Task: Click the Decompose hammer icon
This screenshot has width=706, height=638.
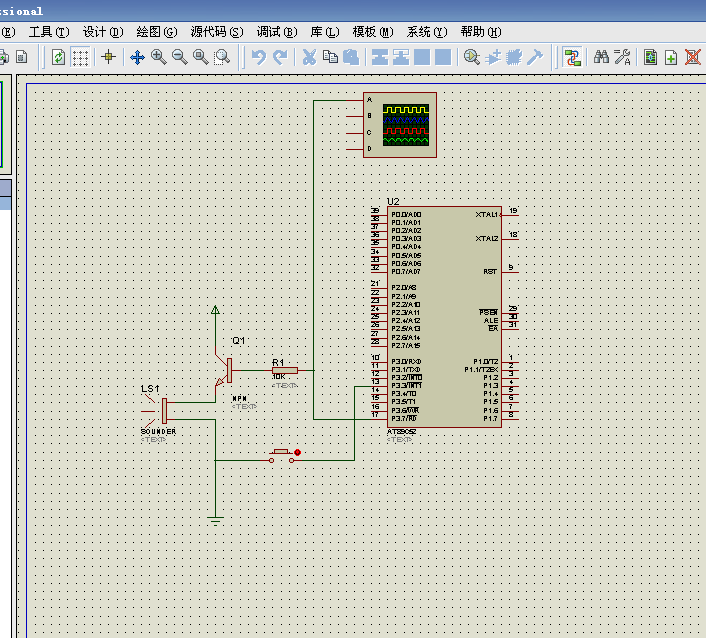Action: pyautogui.click(x=535, y=57)
